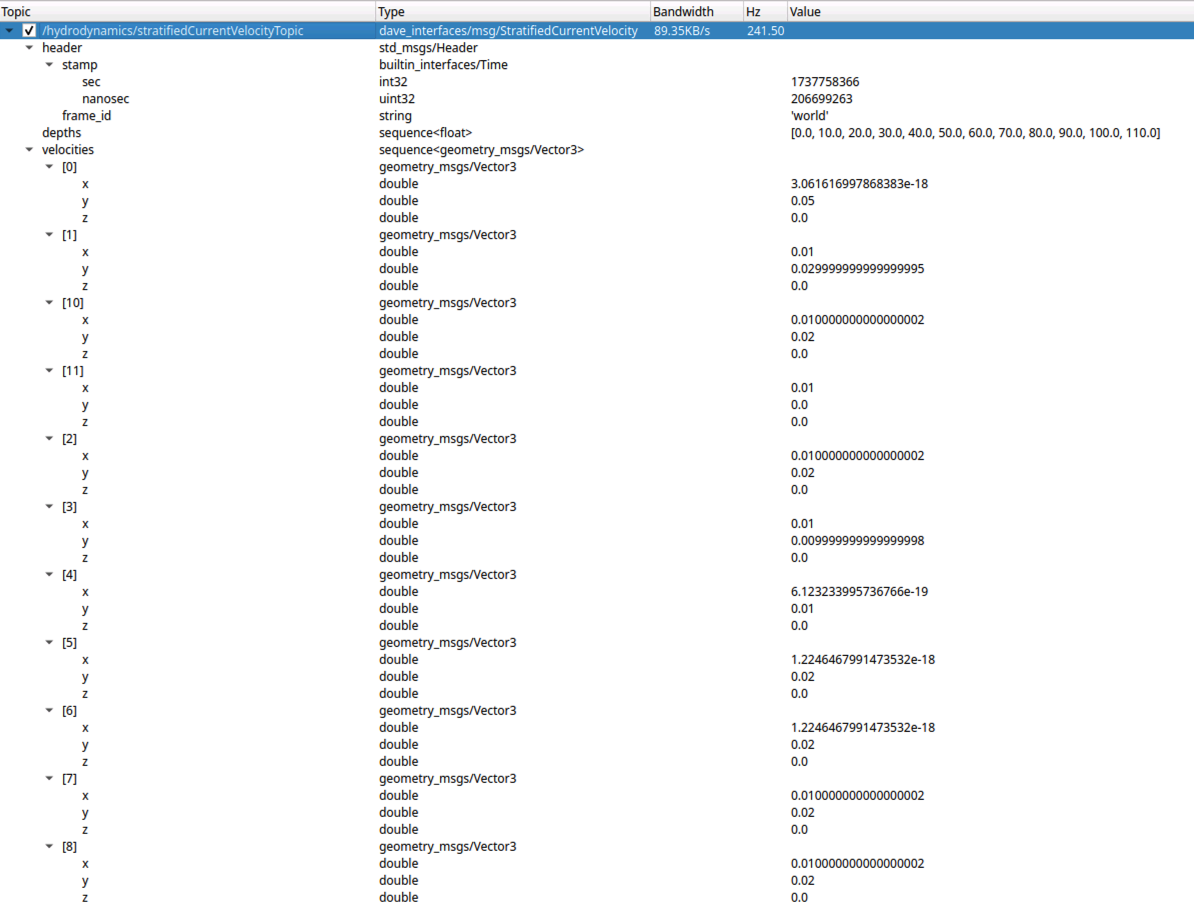Click the type std_msgs/Header
The width and height of the screenshot is (1194, 907).
pos(429,47)
